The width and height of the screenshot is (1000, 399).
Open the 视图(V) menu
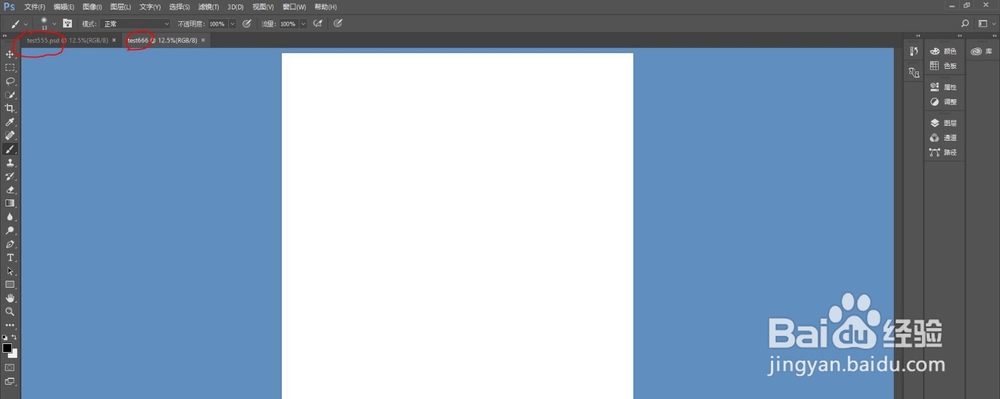pos(263,6)
